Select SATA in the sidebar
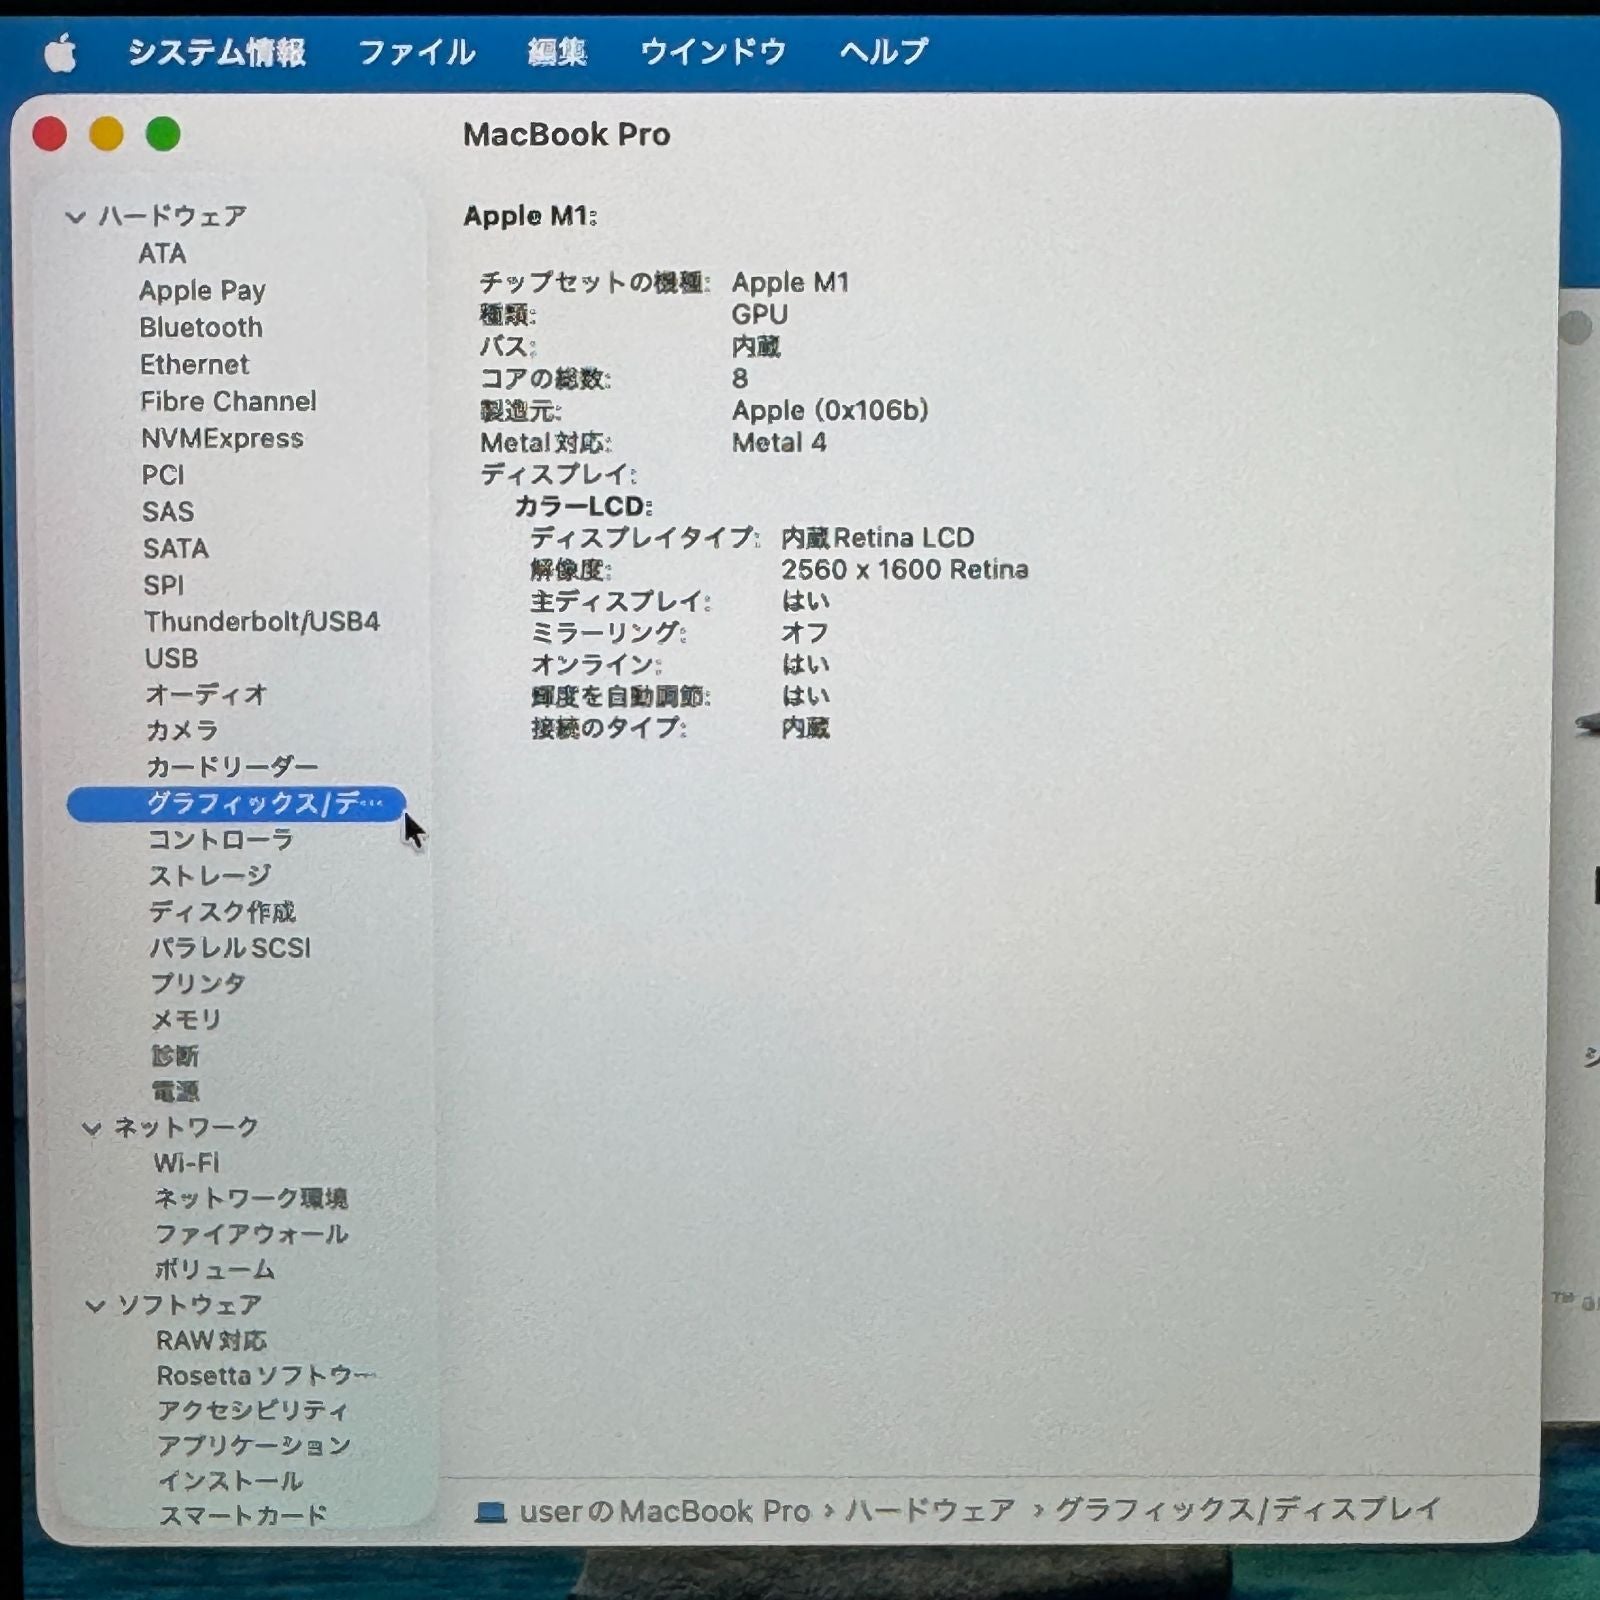The image size is (1600, 1600). tap(176, 549)
